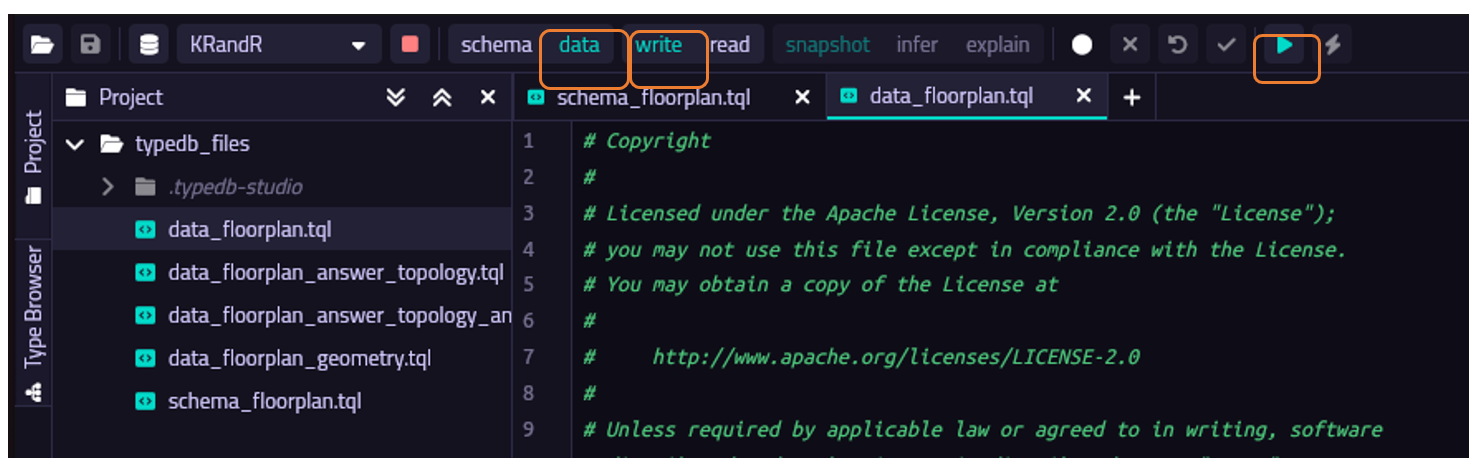
Task: Click the 'Unless required by applicable law' line
Action: 983,429
